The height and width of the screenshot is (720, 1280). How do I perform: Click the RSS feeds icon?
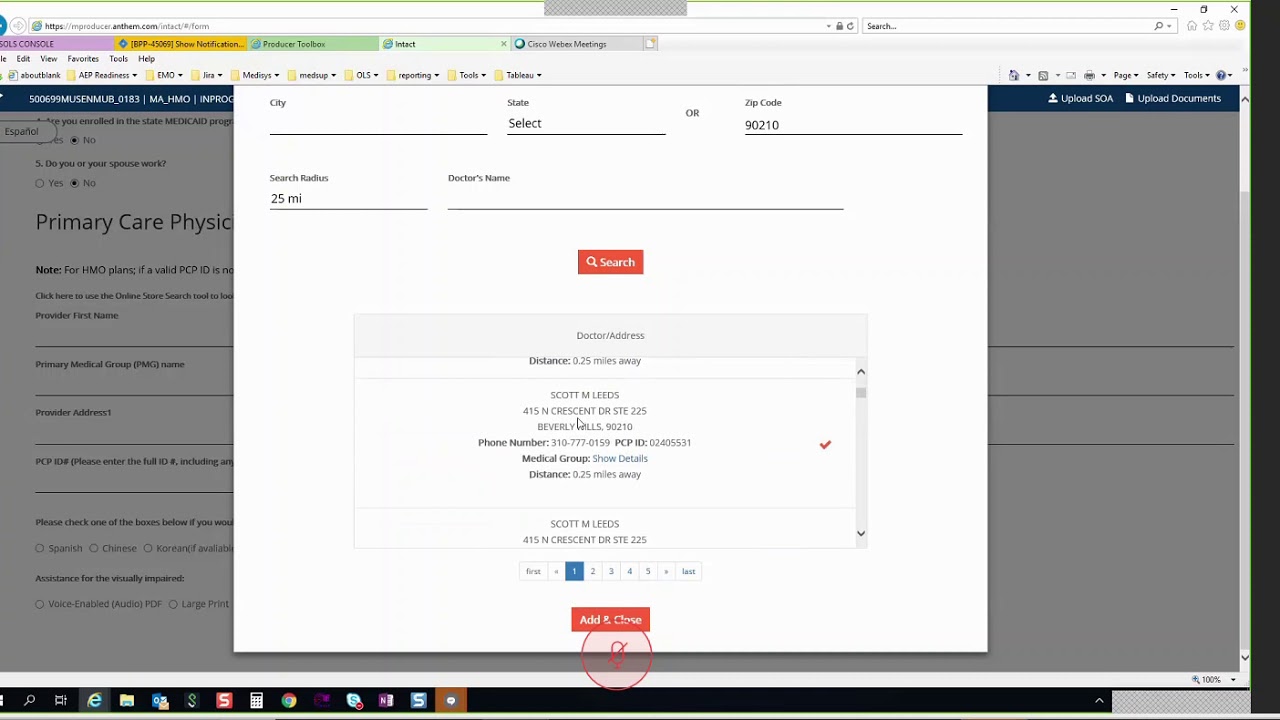pos(1043,75)
